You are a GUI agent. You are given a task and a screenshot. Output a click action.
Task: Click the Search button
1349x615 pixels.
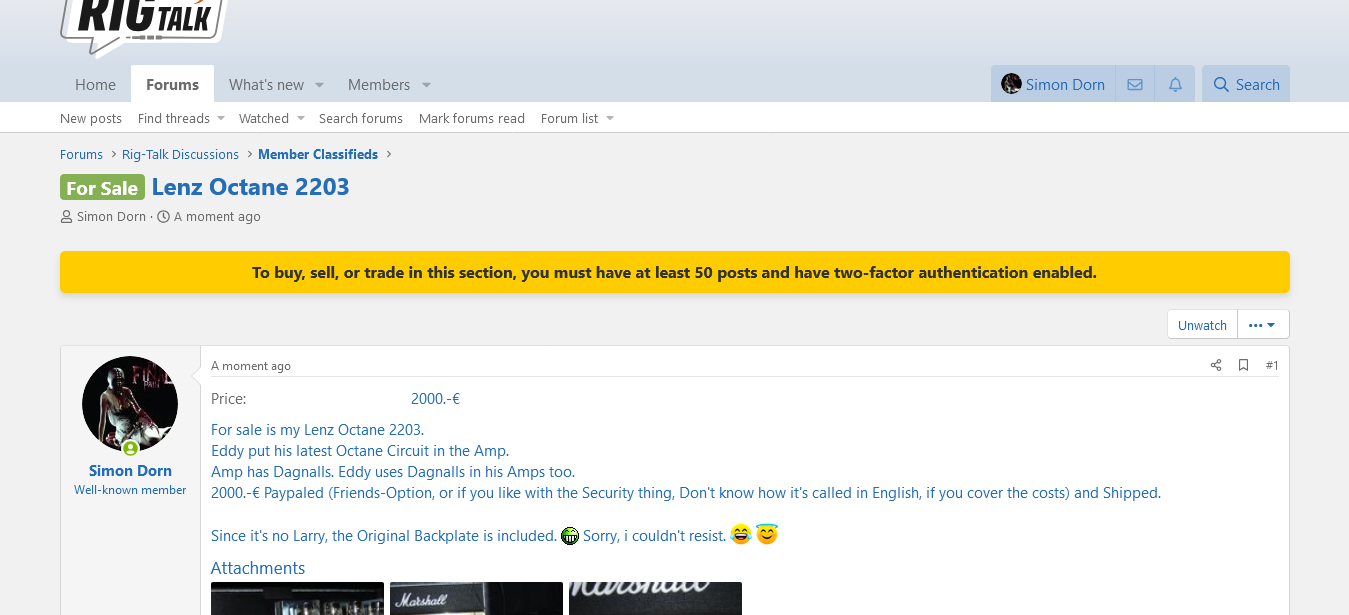[1246, 85]
